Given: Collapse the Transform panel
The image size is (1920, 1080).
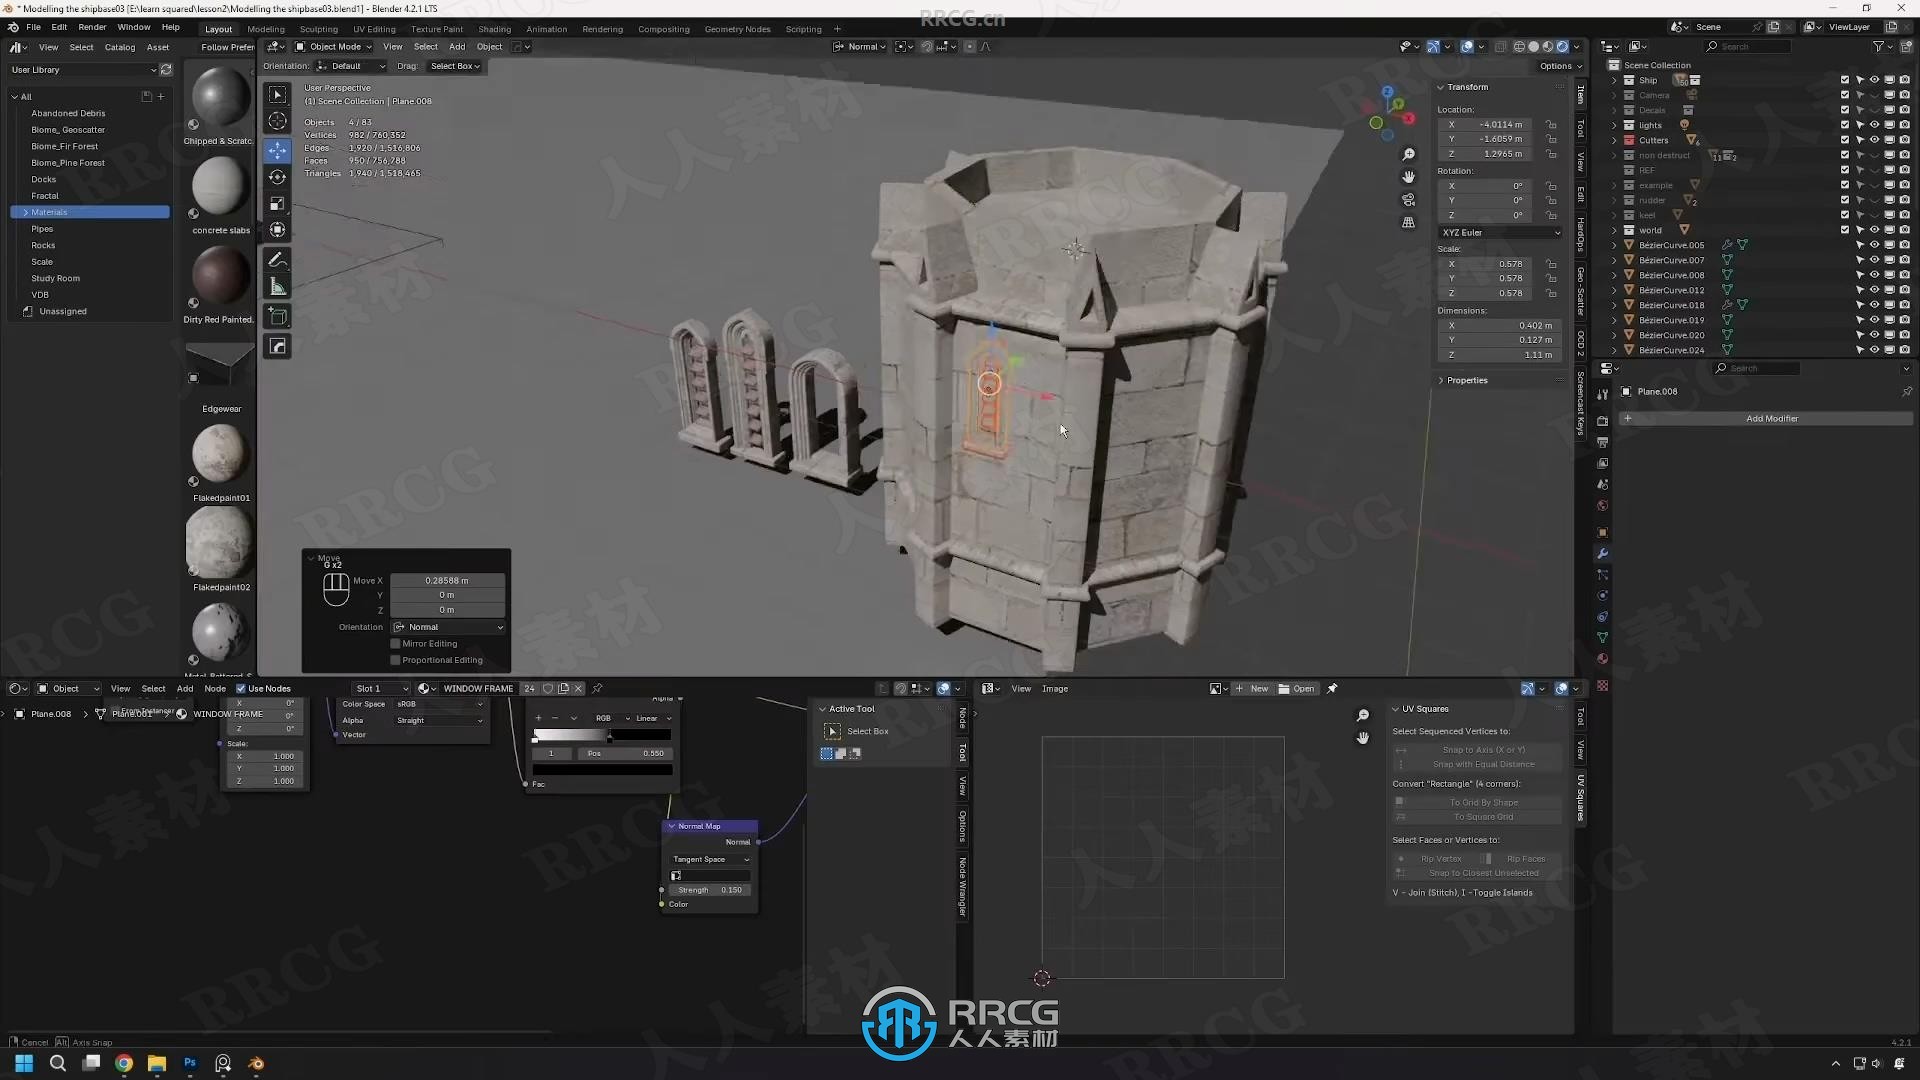Looking at the screenshot, I should 1467,87.
